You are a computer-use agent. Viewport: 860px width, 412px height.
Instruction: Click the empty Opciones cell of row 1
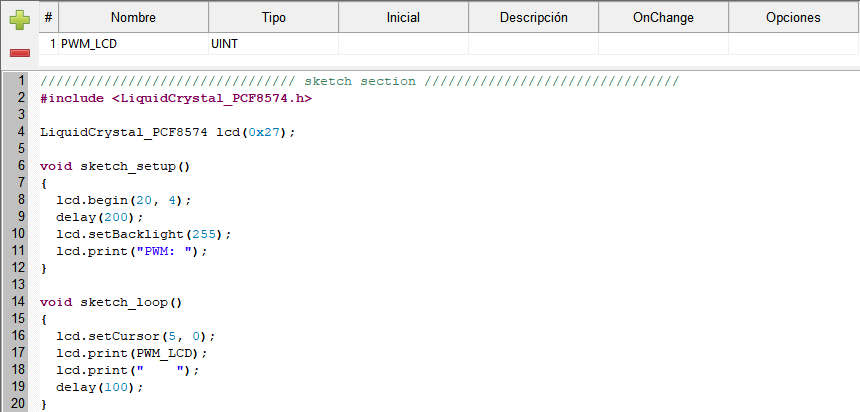tap(793, 44)
